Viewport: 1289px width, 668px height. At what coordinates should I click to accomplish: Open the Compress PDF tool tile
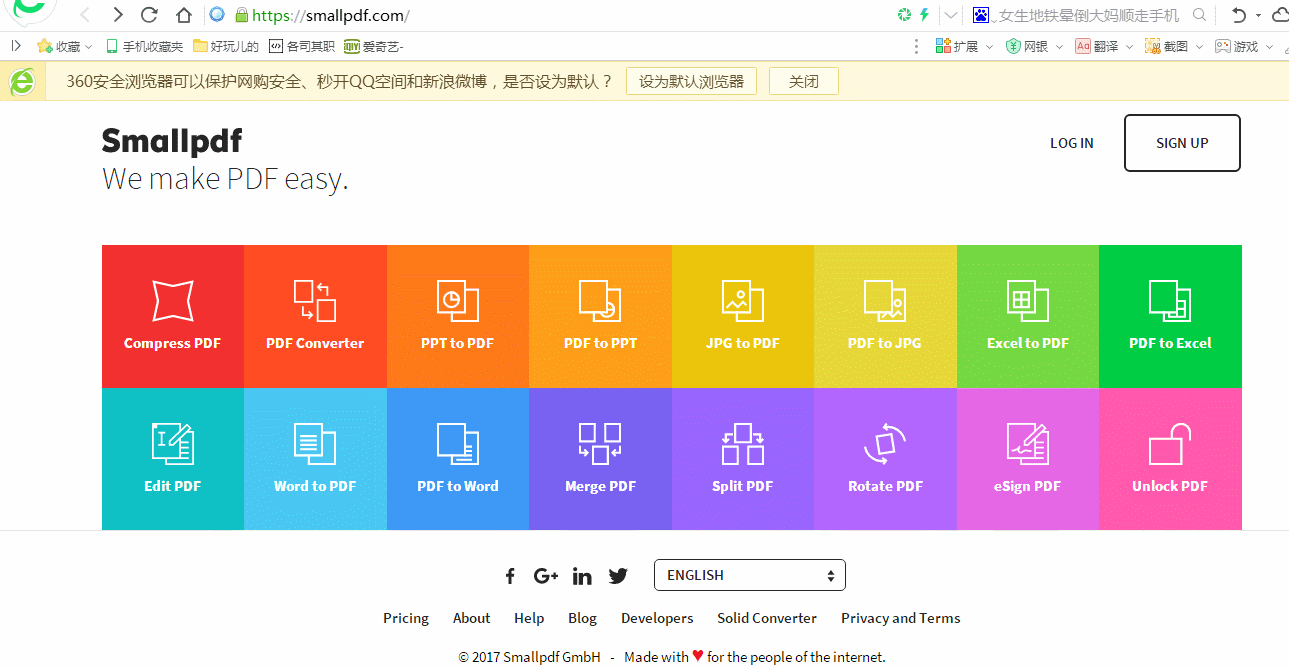173,316
